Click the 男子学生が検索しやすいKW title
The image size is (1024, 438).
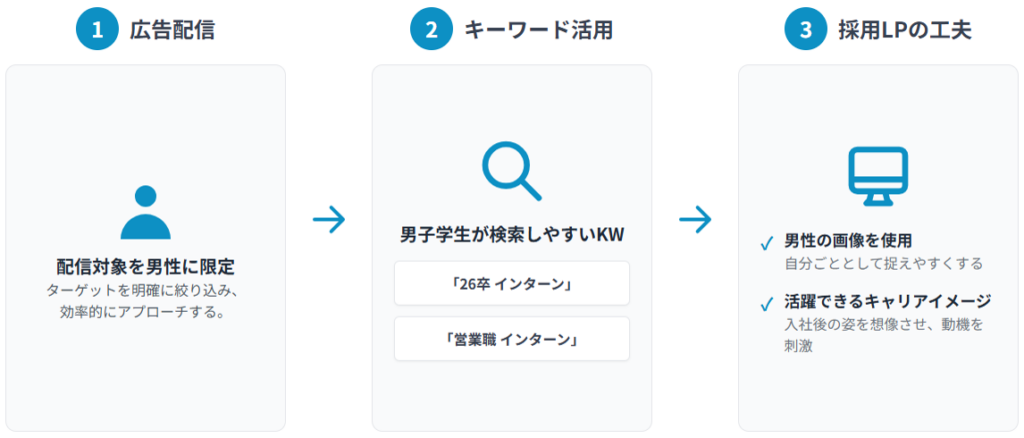[x=511, y=237]
